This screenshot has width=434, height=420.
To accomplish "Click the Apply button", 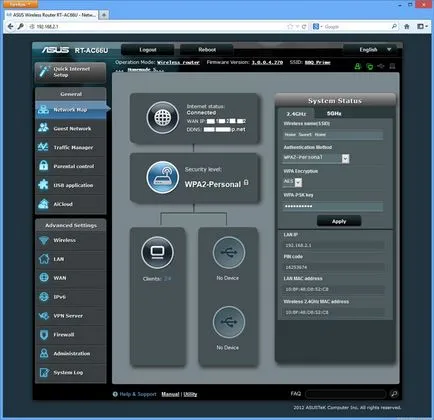I will coord(339,221).
